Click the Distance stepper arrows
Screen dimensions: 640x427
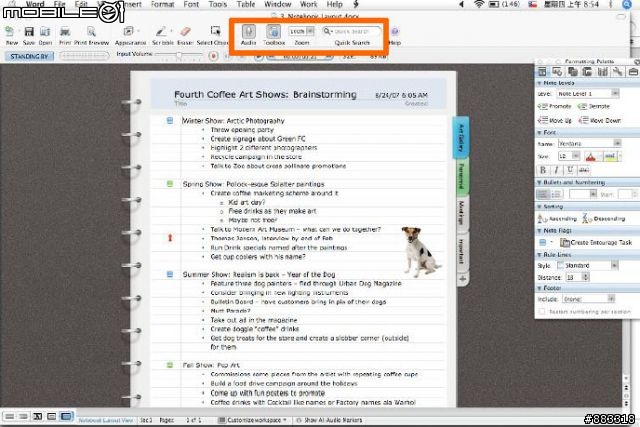click(585, 277)
